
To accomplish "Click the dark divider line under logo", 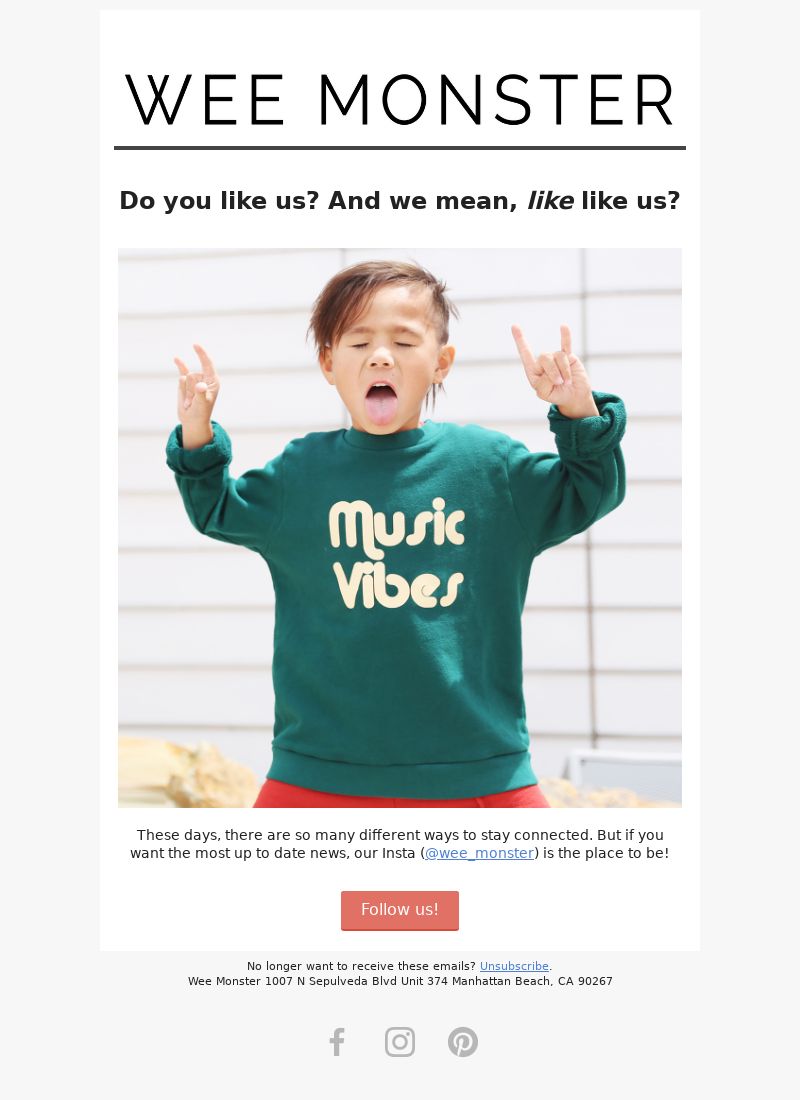I will [x=400, y=148].
